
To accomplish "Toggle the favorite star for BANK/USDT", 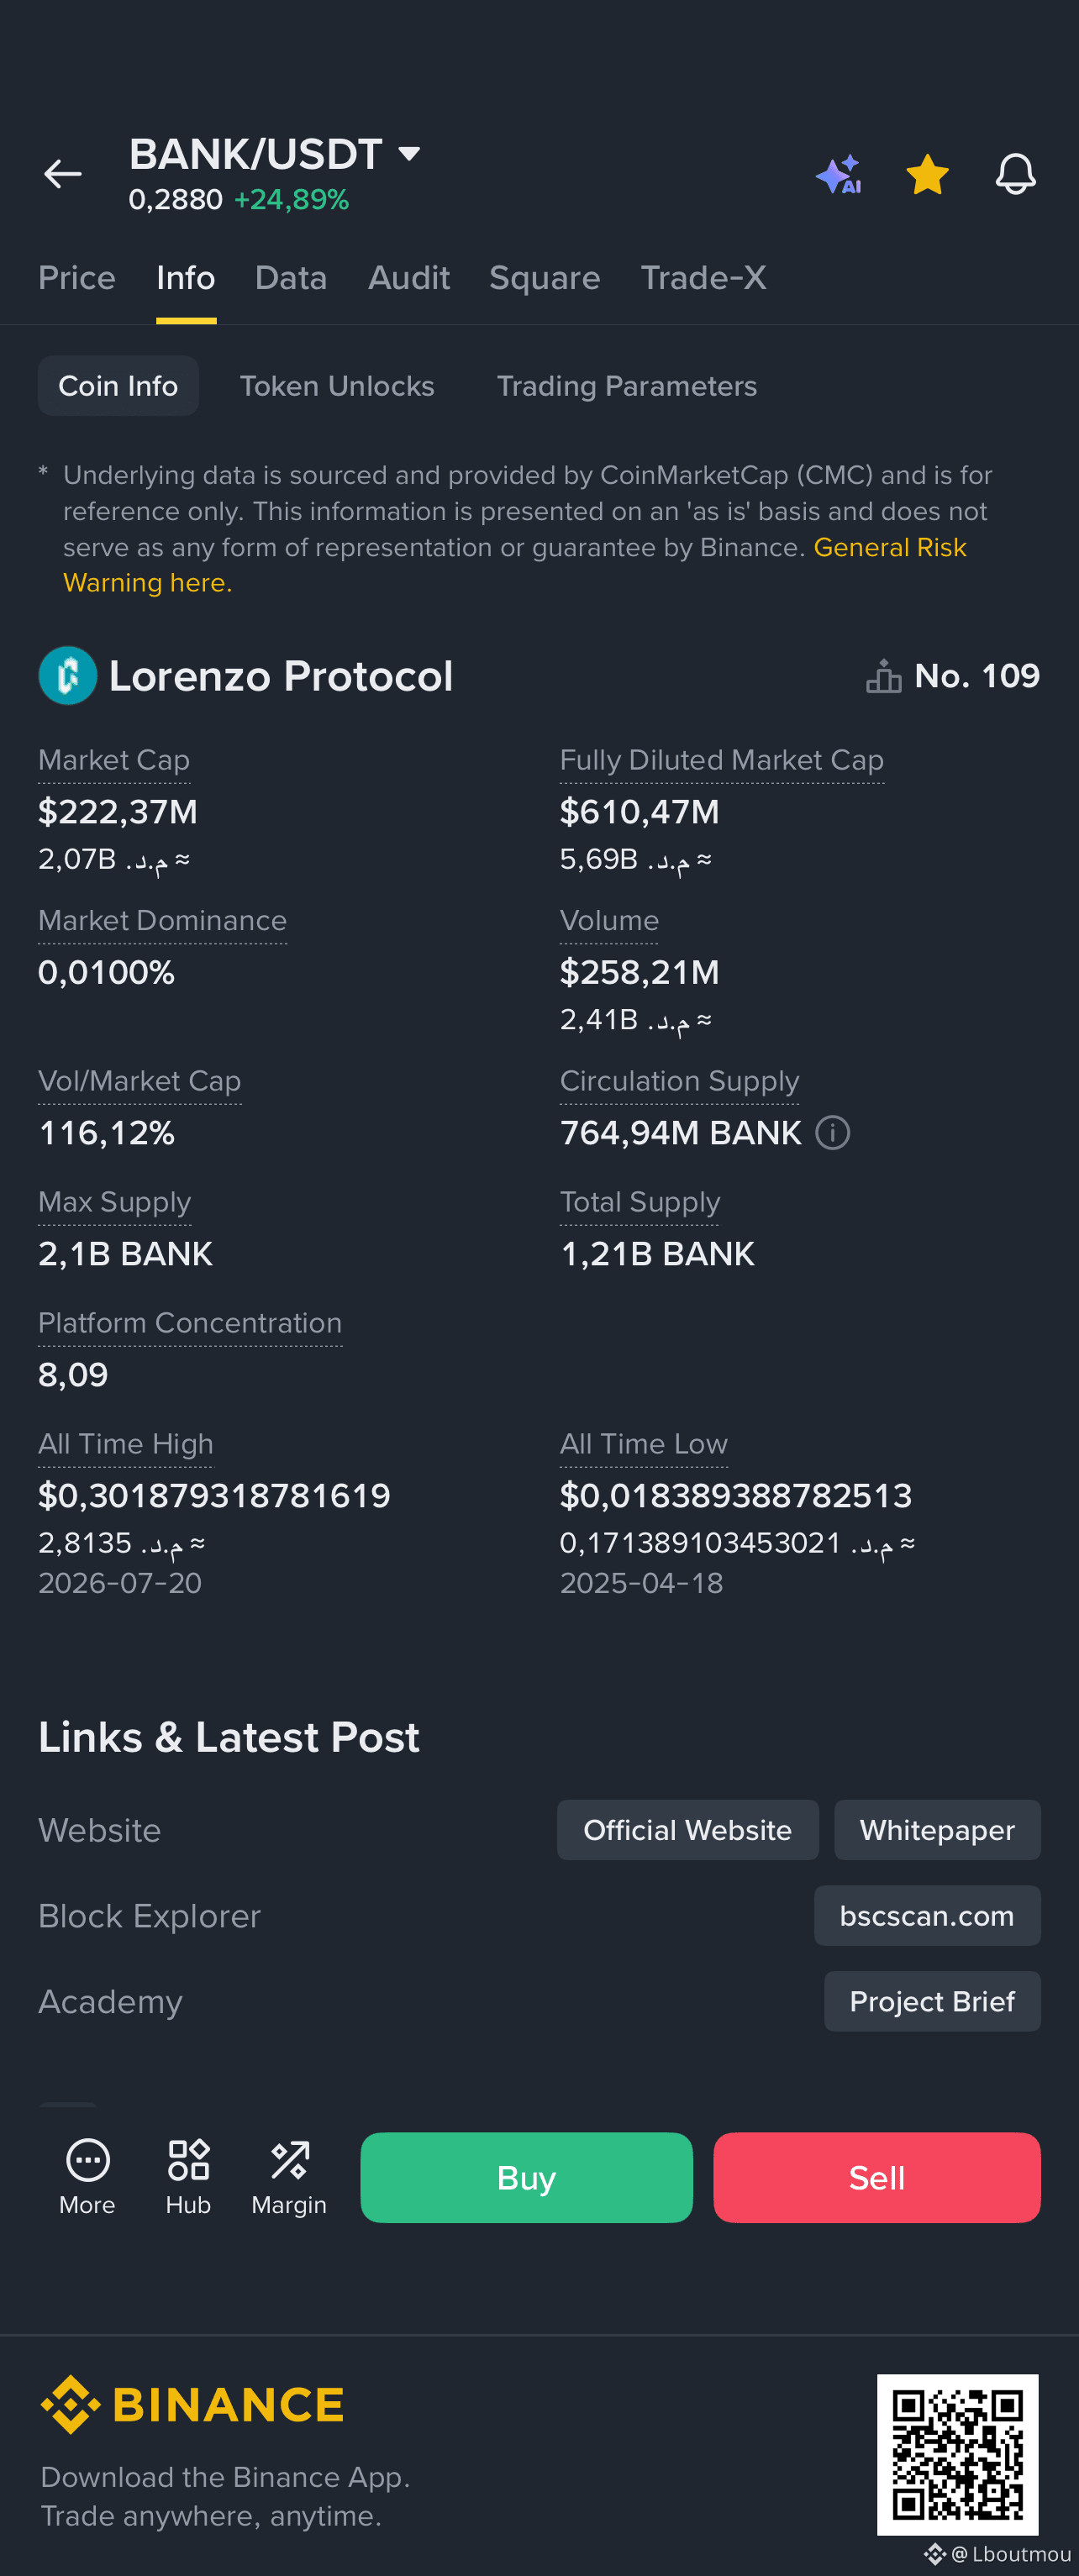I will (927, 174).
